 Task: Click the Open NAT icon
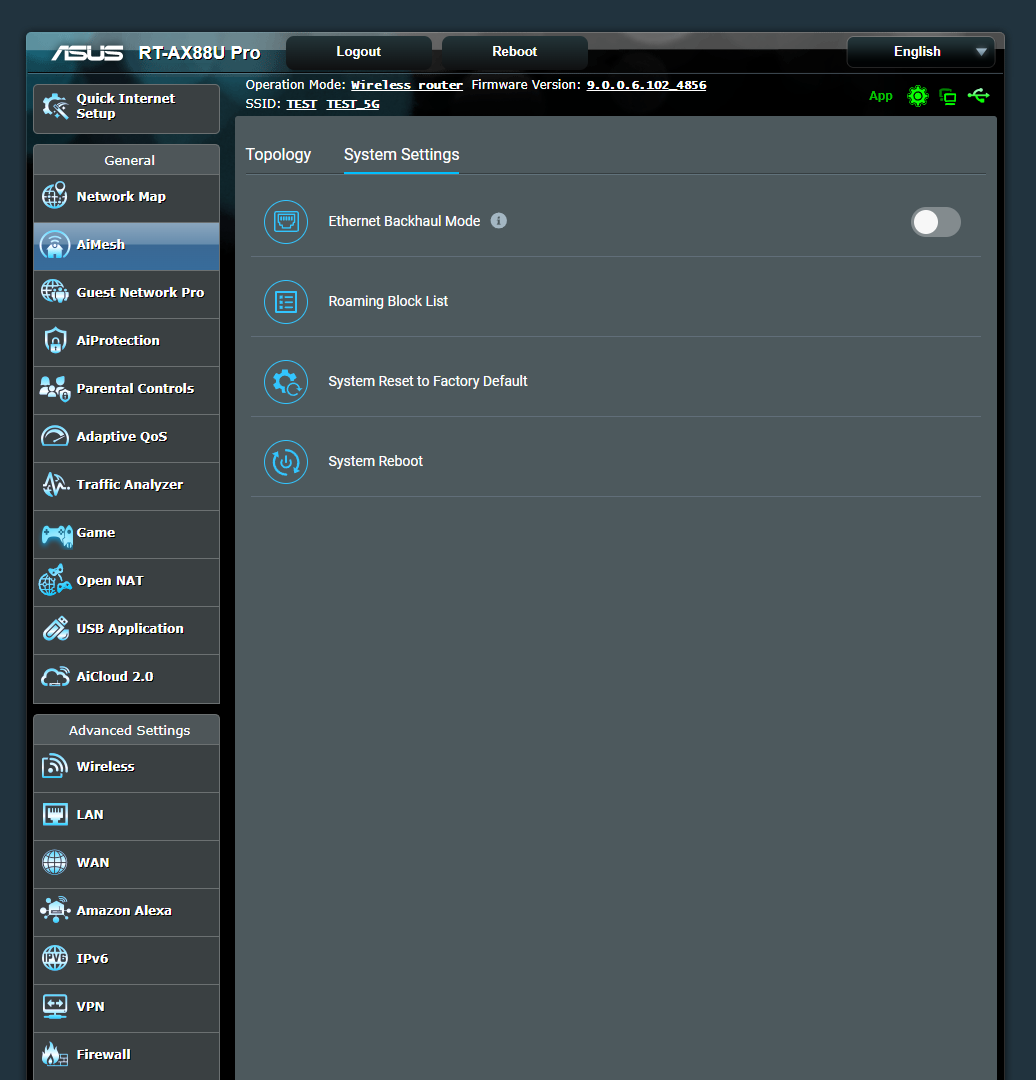[54, 581]
